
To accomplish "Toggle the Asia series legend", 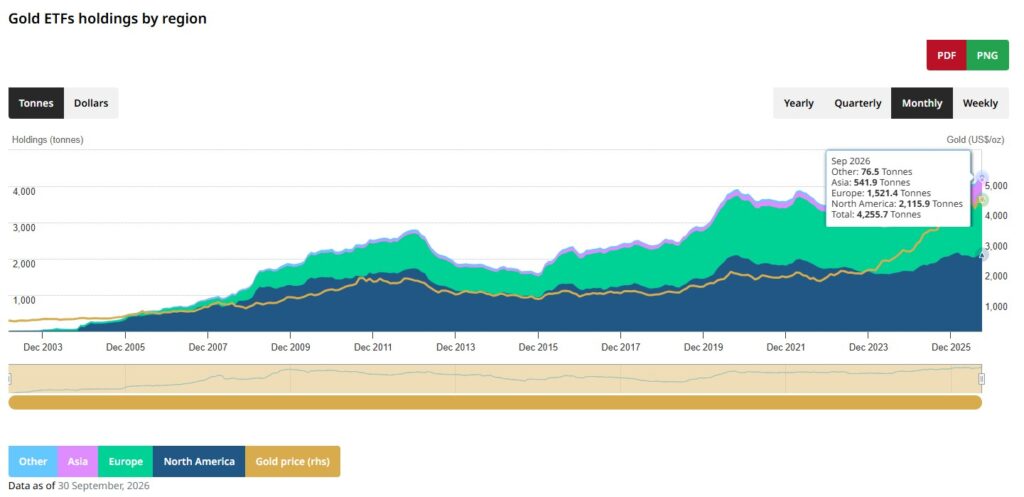I will click(78, 461).
